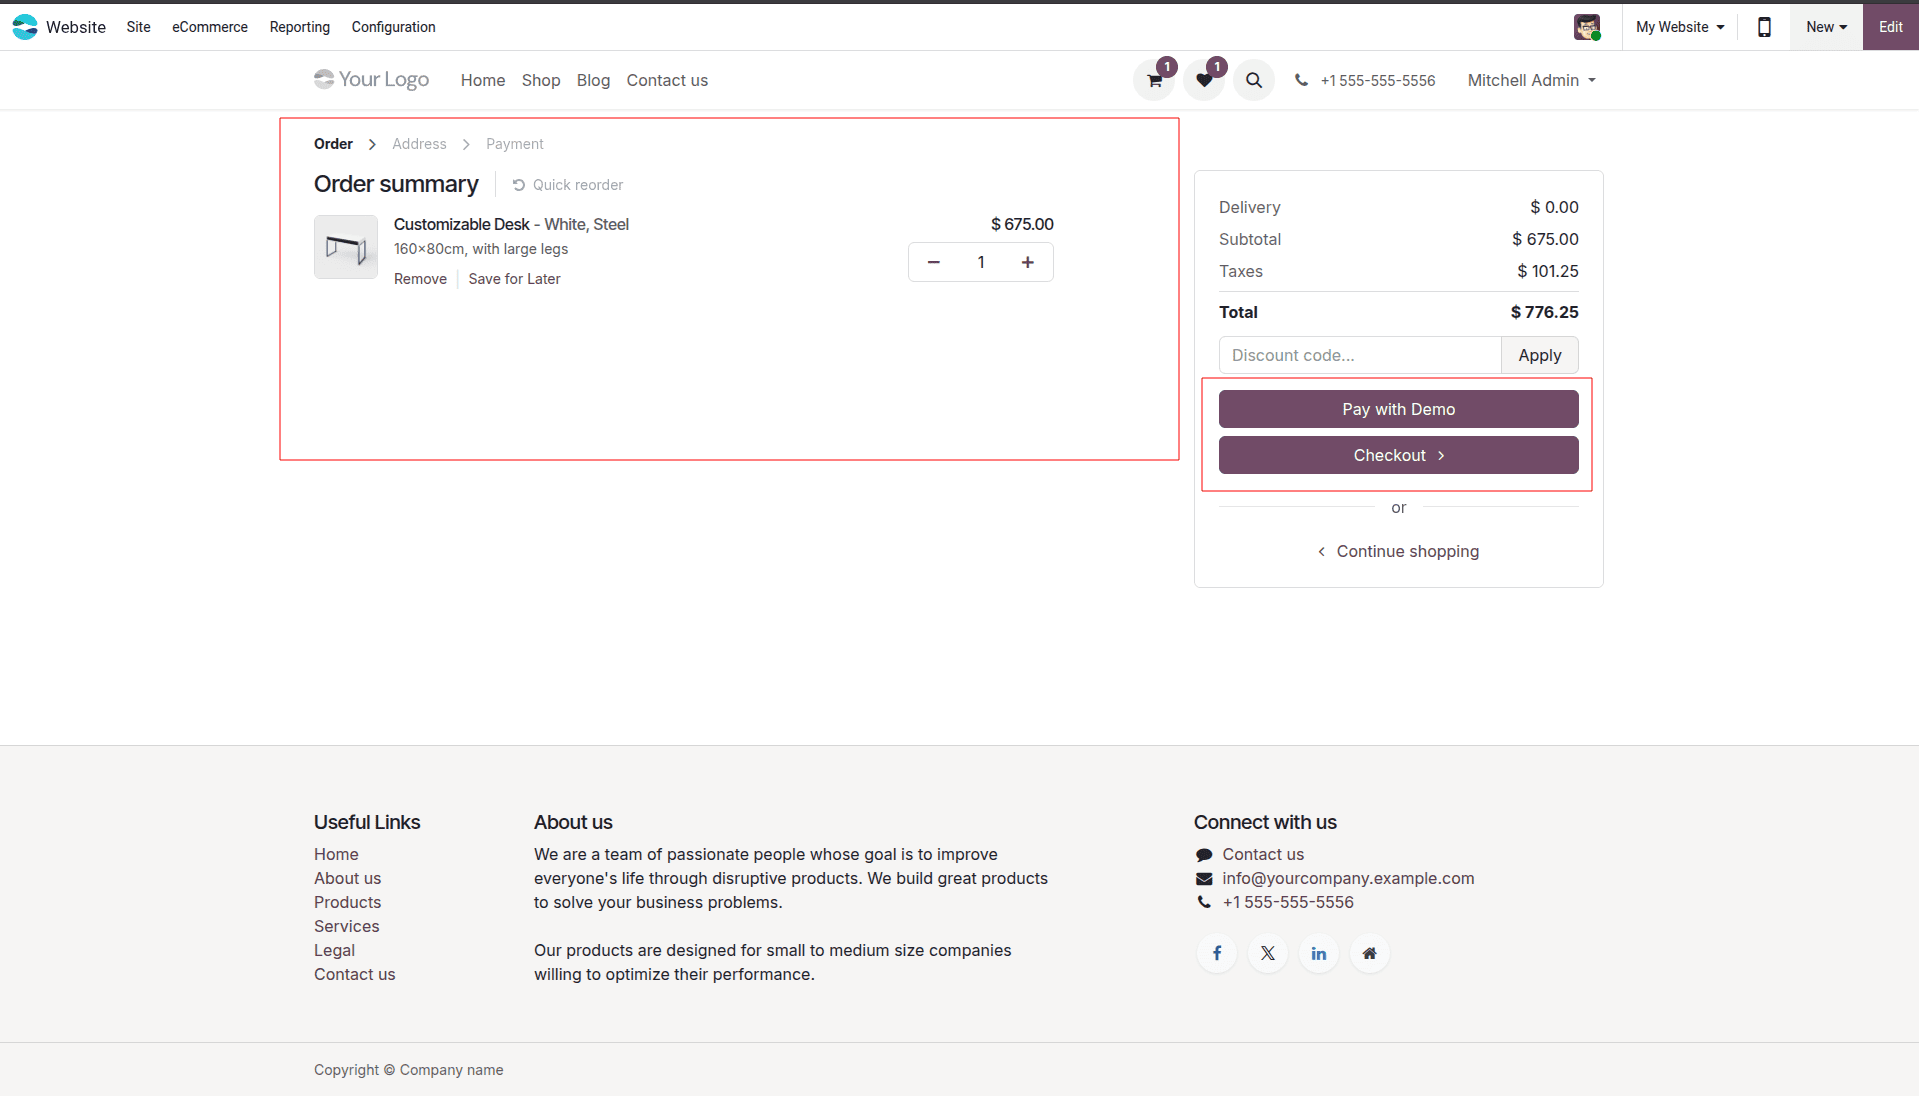Viewport: 1919px width, 1096px height.
Task: Click the Quick reorder icon
Action: tap(518, 184)
